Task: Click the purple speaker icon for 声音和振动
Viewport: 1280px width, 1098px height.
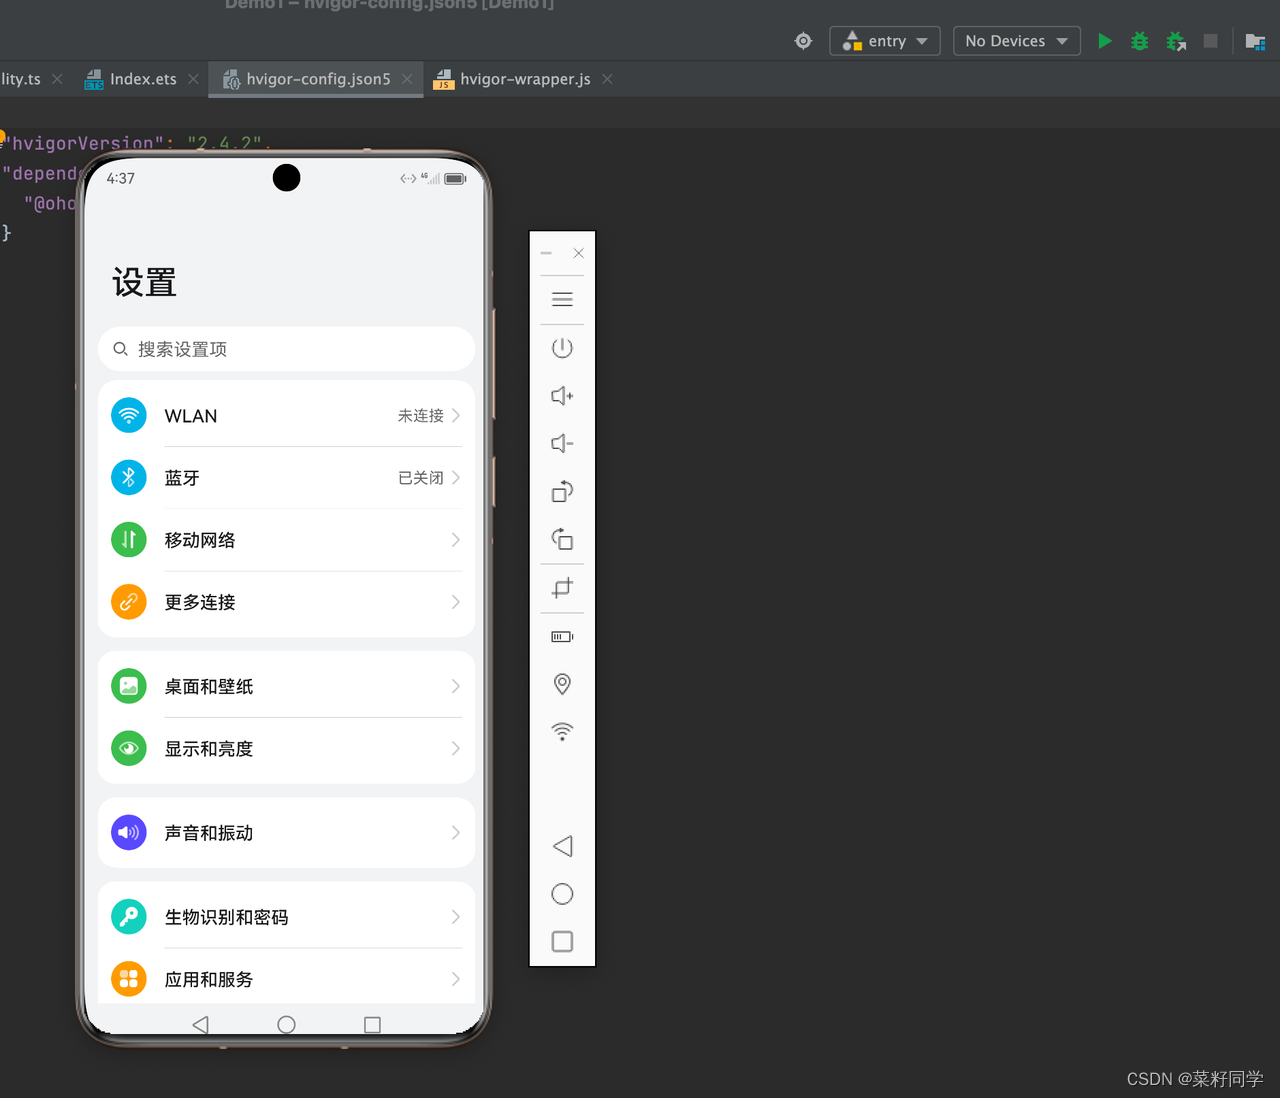Action: [129, 832]
